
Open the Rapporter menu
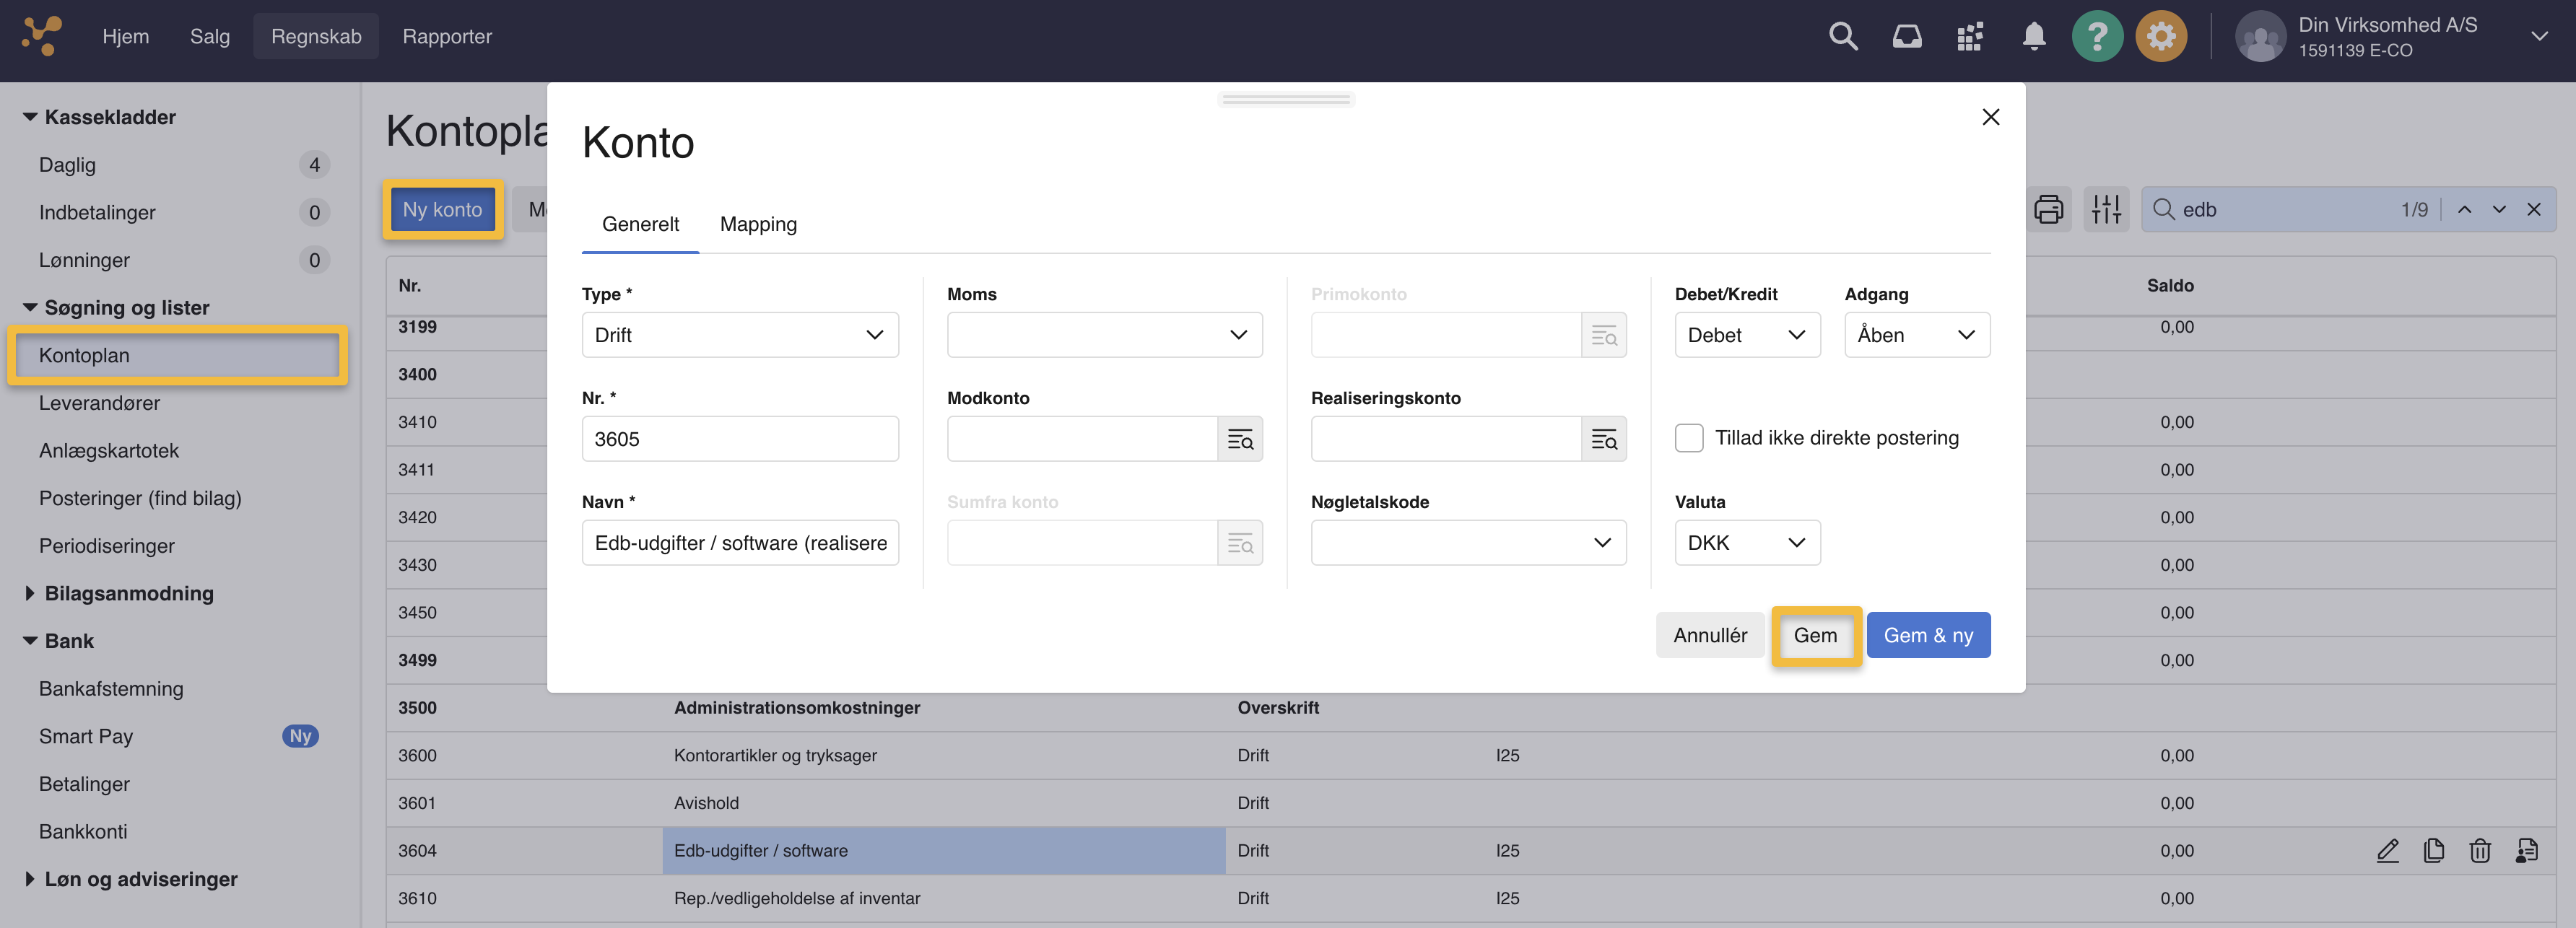click(x=447, y=37)
